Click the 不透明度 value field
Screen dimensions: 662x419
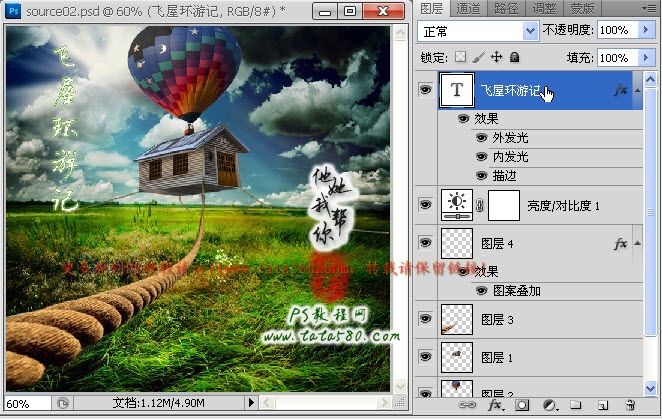click(618, 30)
